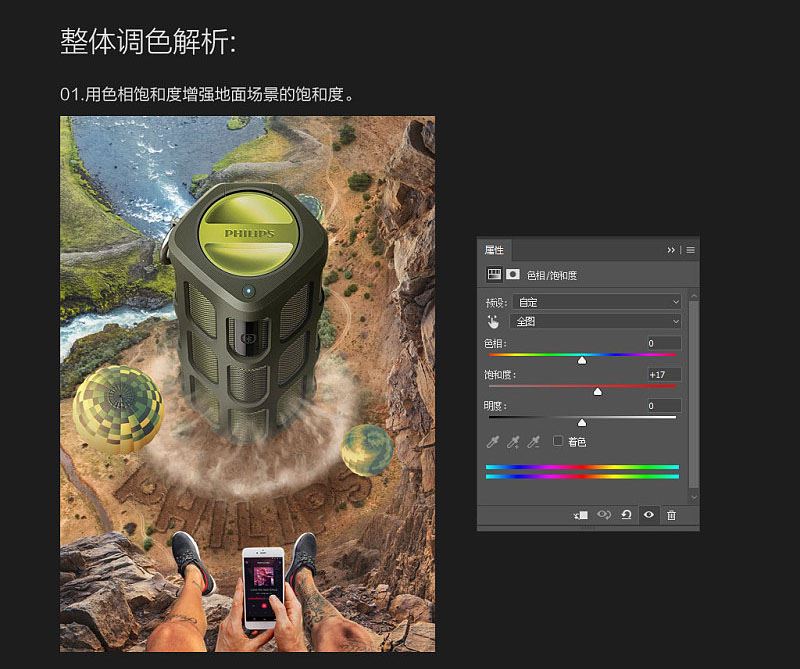Select the subtract-from-sample eyedropper
Viewport: 800px width, 669px height.
pos(536,440)
